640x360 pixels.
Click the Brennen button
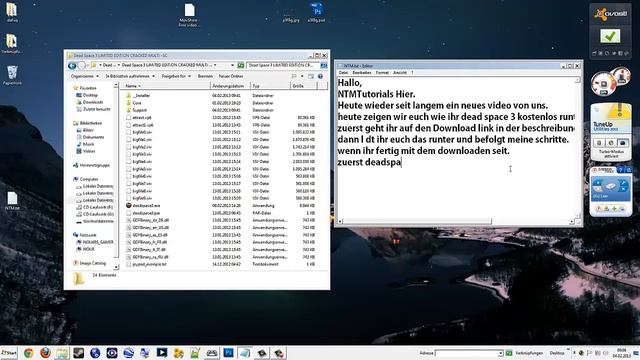tap(205, 76)
